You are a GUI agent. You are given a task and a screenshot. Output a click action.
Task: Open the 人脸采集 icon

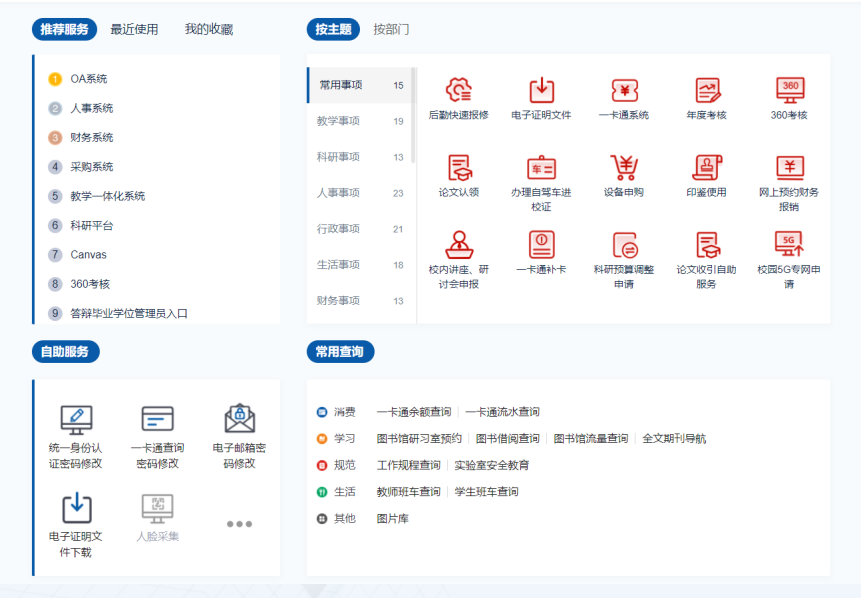click(x=158, y=509)
